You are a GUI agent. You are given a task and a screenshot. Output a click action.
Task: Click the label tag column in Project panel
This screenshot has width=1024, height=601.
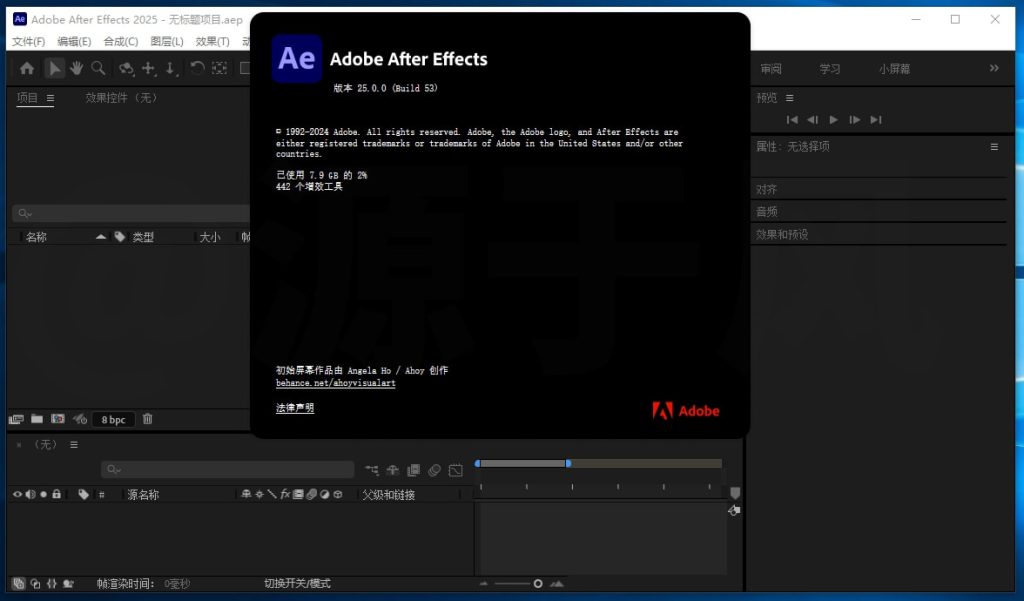pyautogui.click(x=120, y=236)
